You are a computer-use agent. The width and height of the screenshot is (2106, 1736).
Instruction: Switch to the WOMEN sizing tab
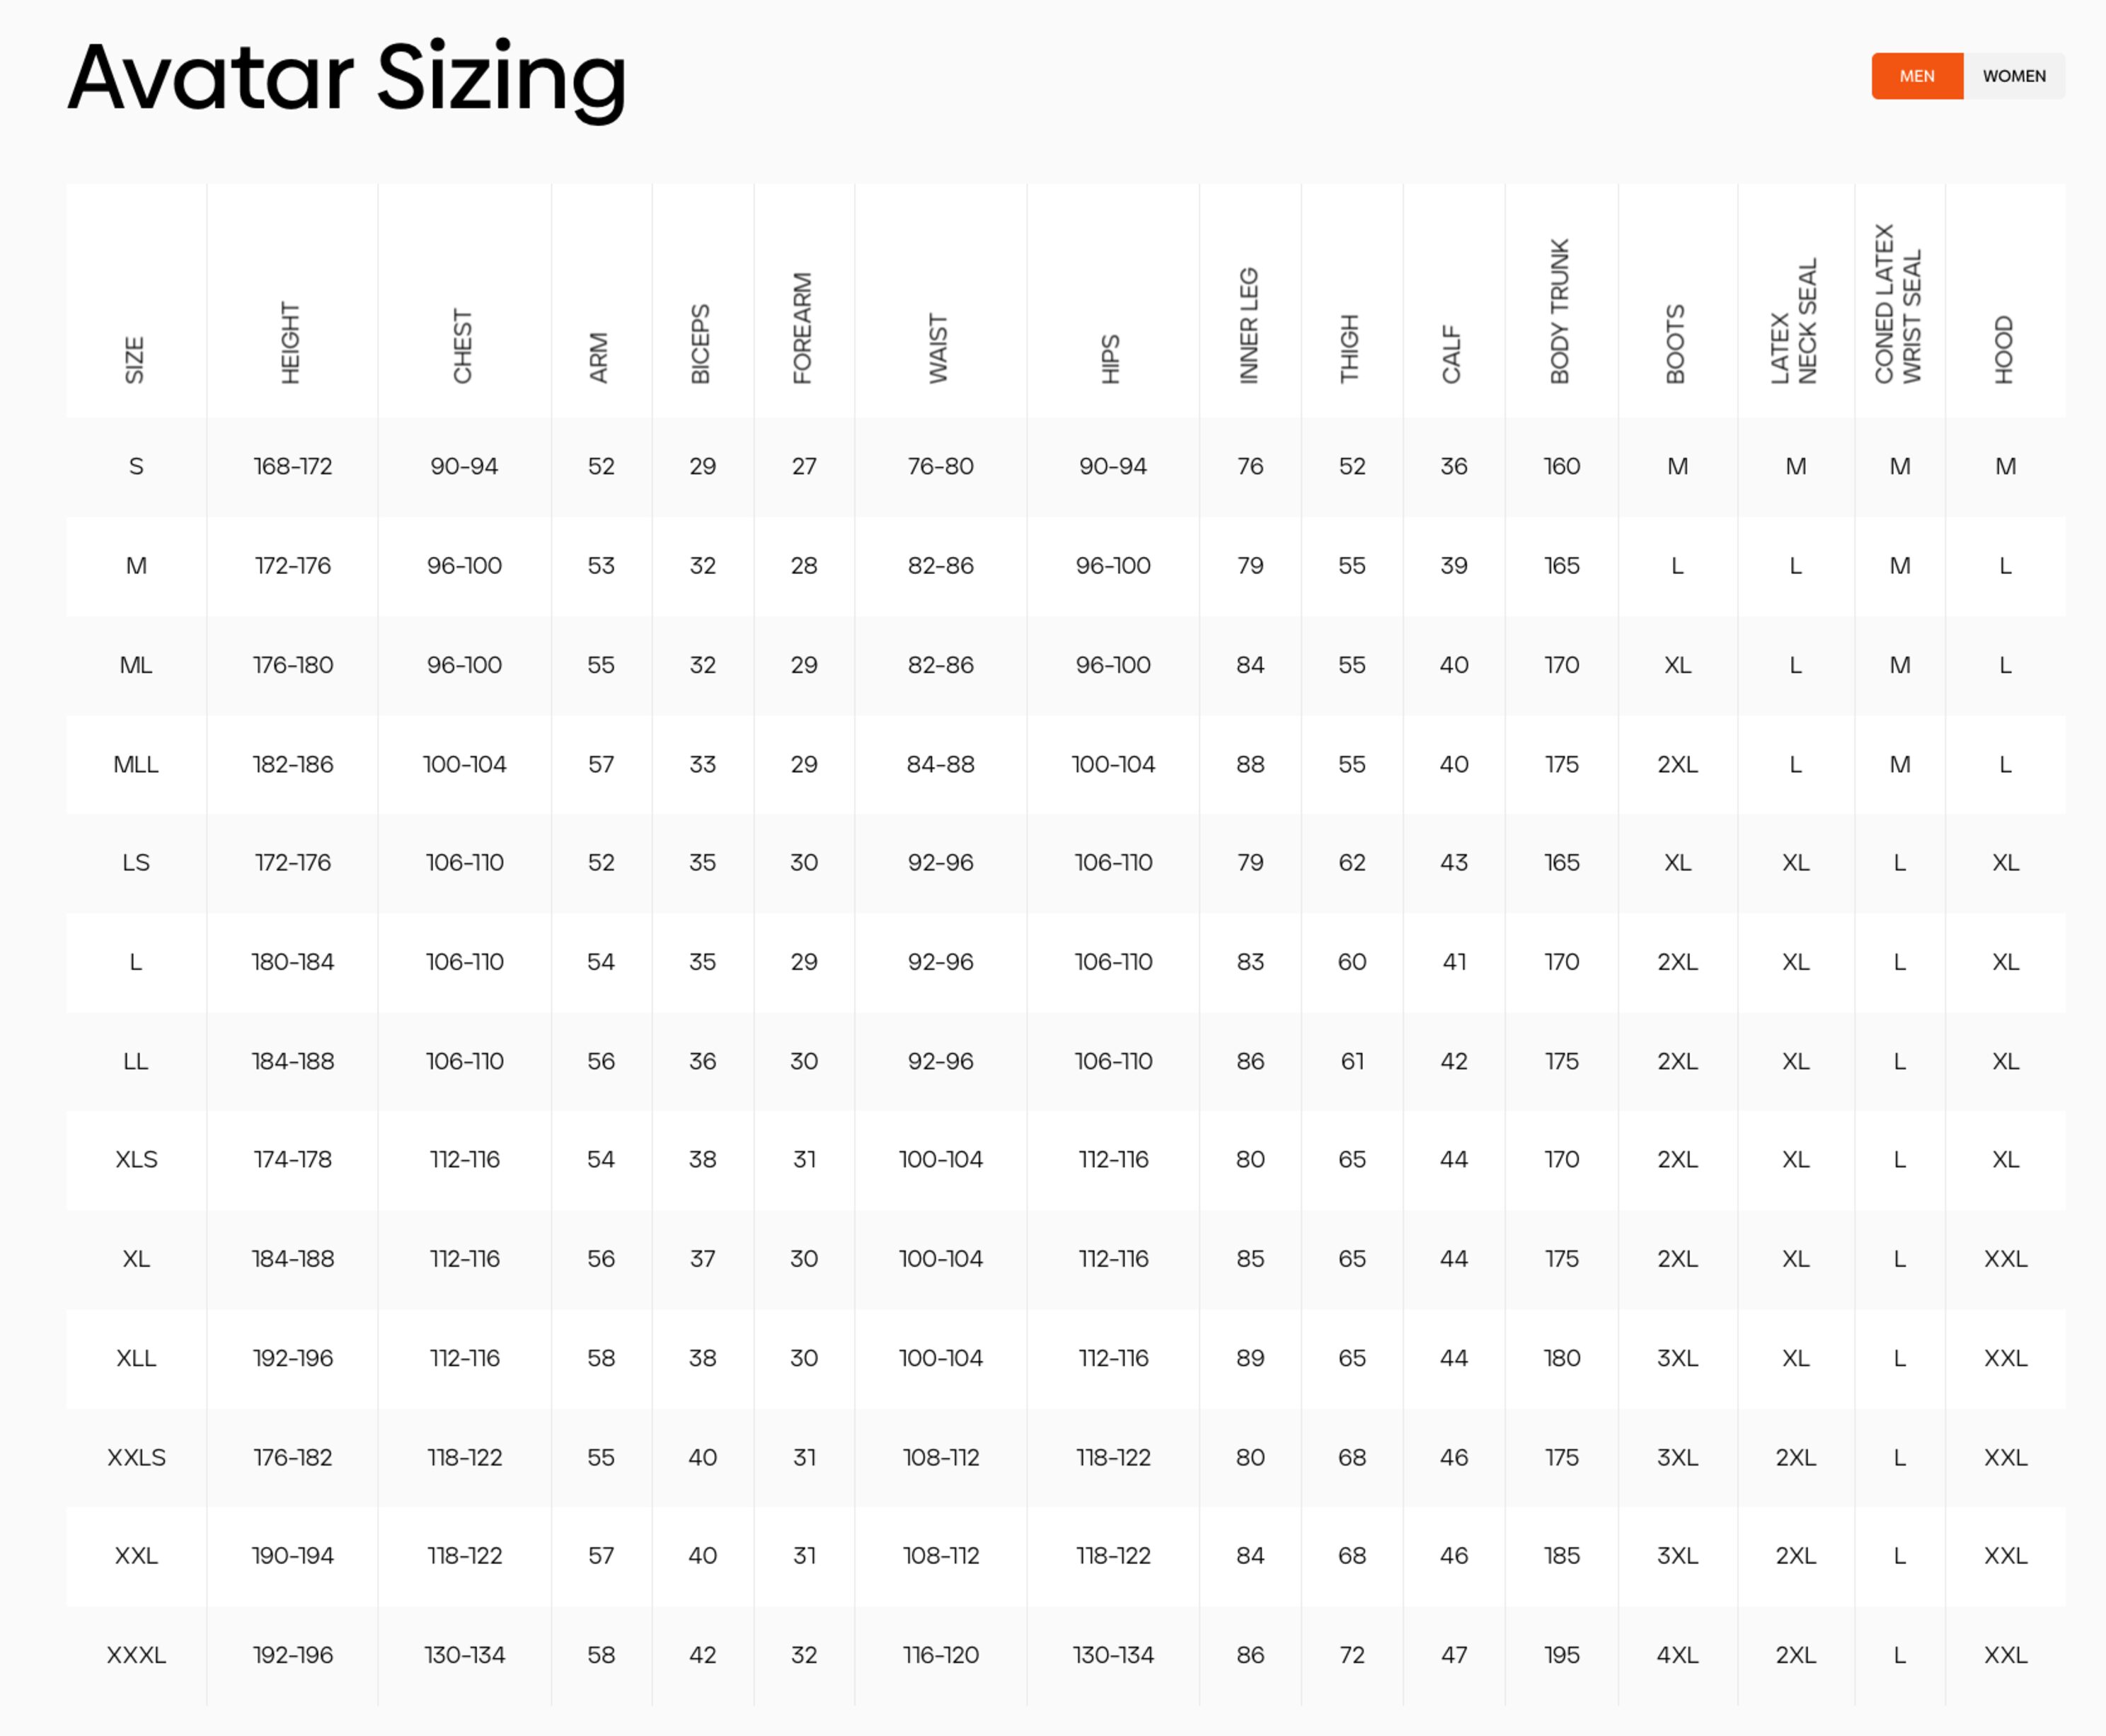coord(2014,76)
